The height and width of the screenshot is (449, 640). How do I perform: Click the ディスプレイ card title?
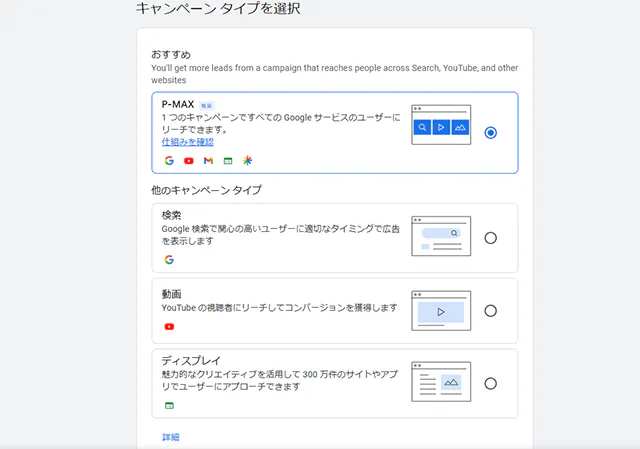click(x=191, y=360)
